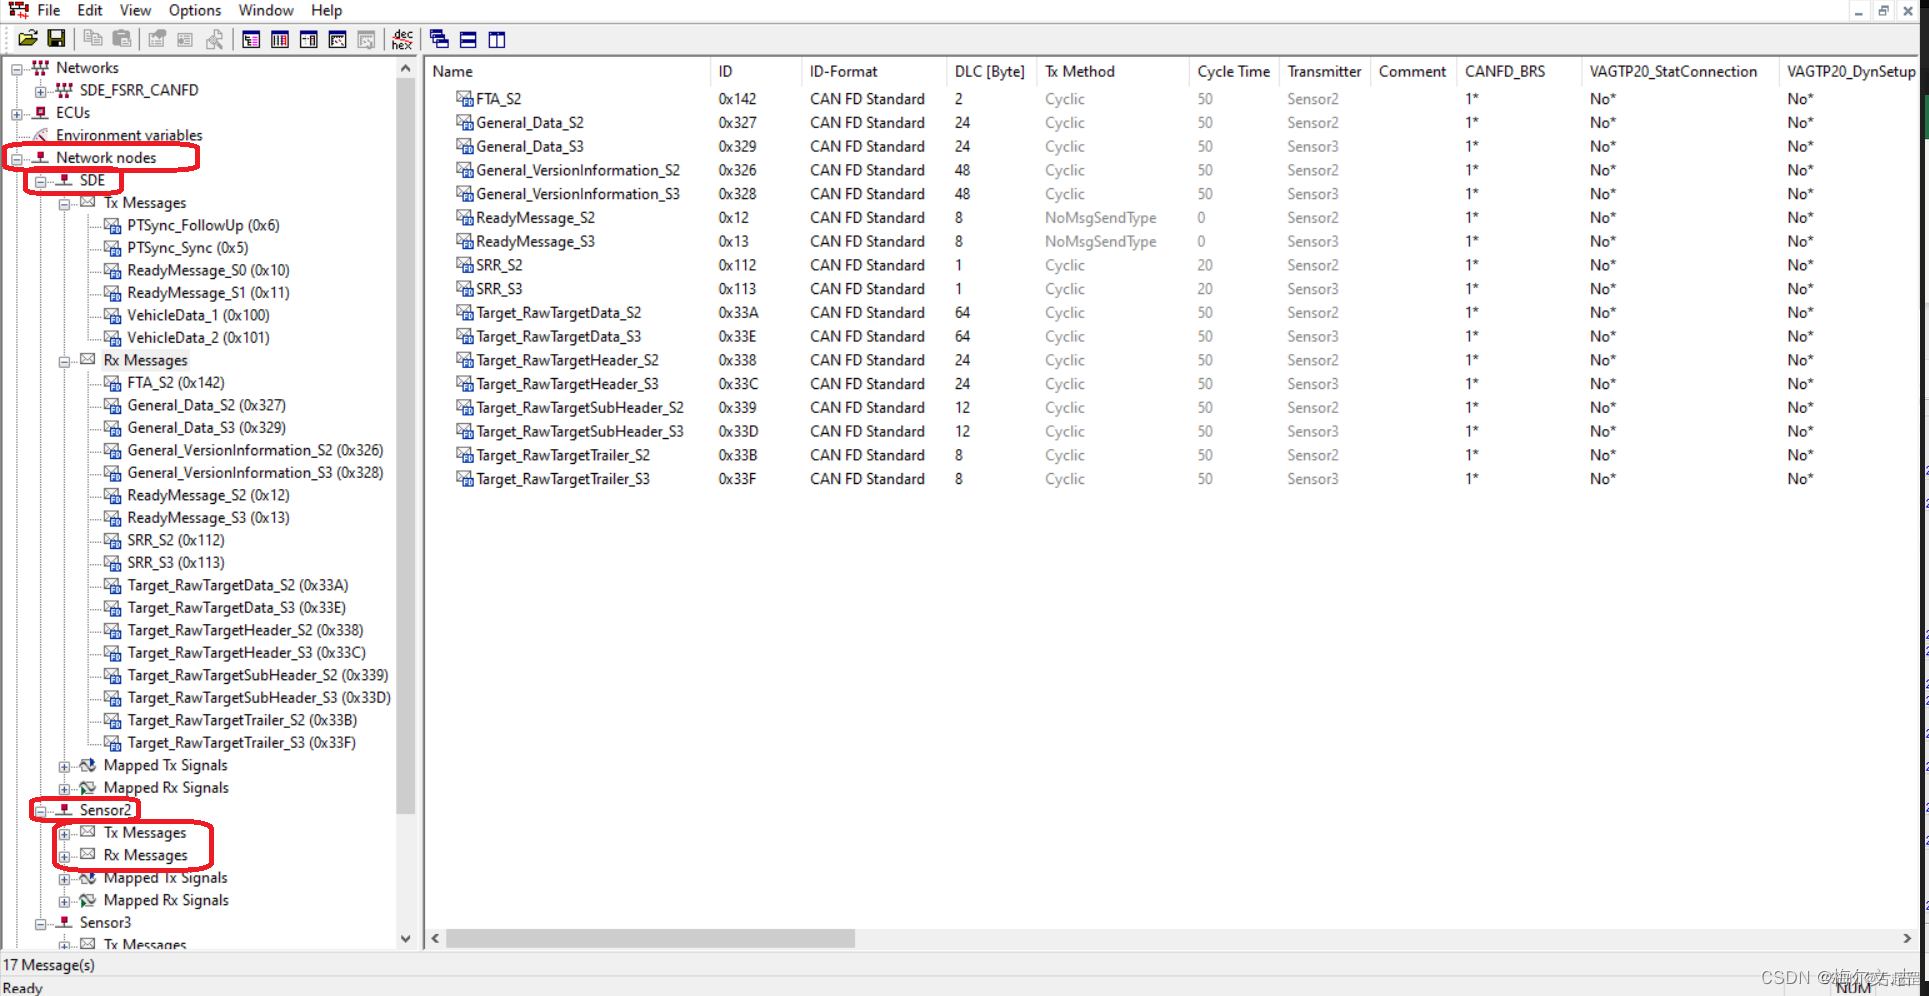Expand Rx Messages under Sensor2
This screenshot has width=1929, height=996.
point(65,857)
